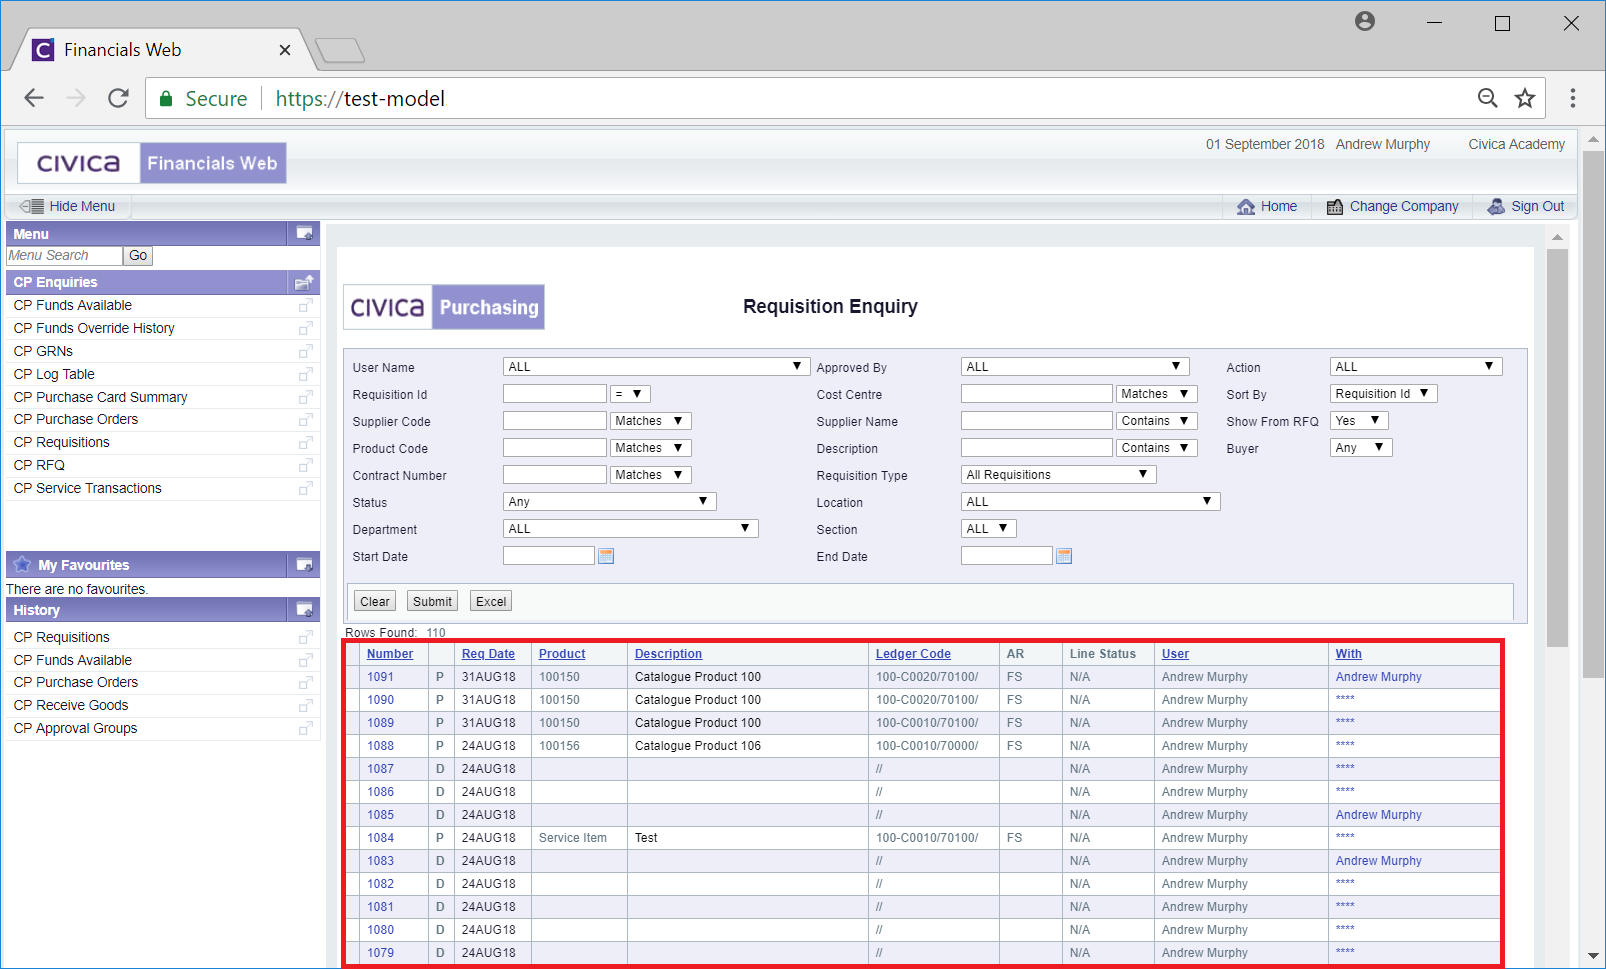The width and height of the screenshot is (1606, 969).
Task: Click the Product Code input field
Action: (555, 448)
